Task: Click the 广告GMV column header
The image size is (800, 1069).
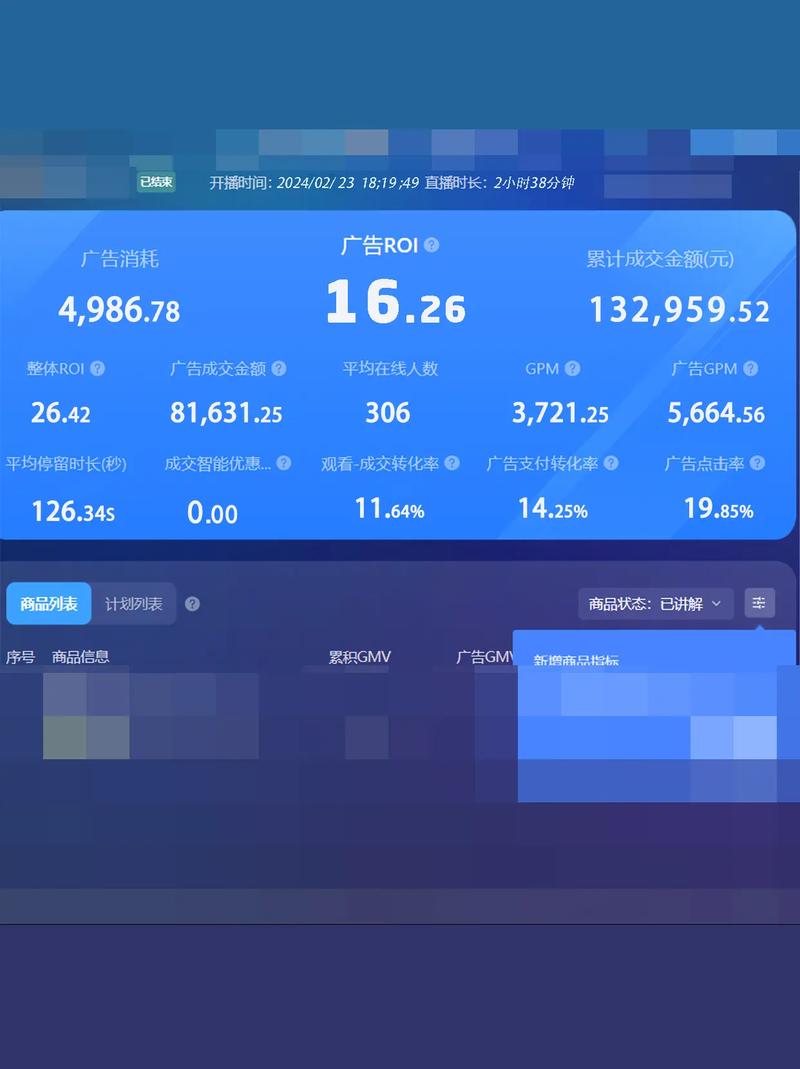Action: [x=485, y=657]
